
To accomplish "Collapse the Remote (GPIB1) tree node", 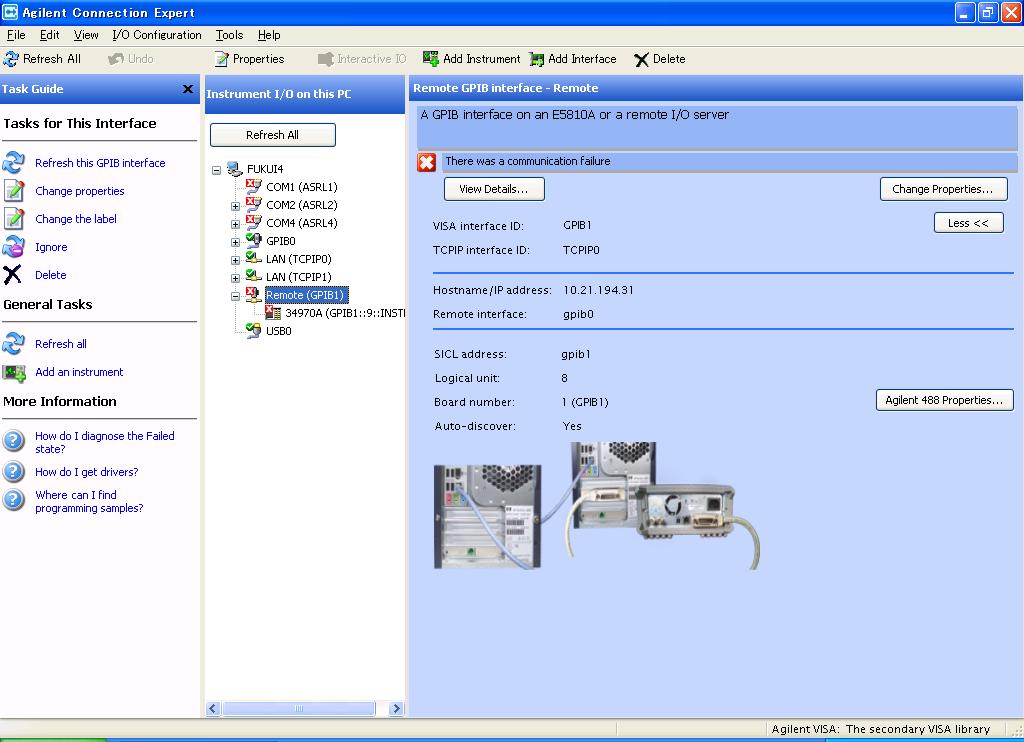I will 235,296.
